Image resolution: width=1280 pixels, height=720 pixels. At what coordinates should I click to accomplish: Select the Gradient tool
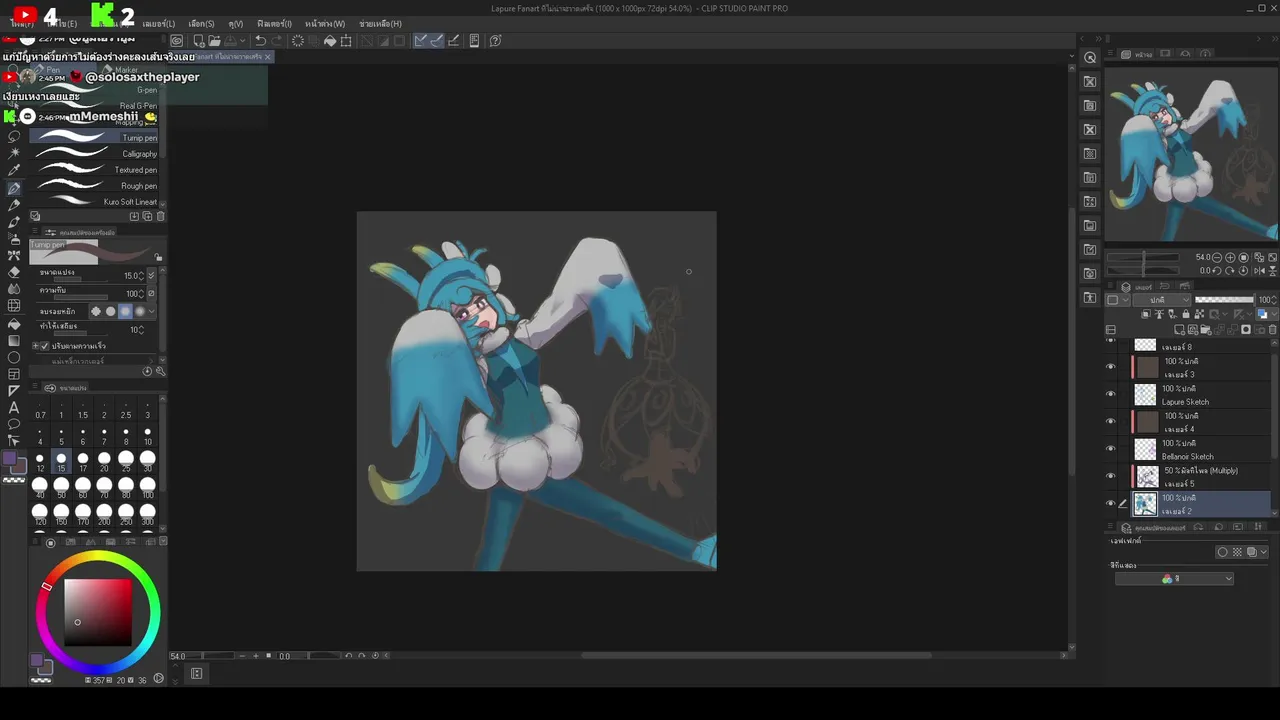click(14, 341)
